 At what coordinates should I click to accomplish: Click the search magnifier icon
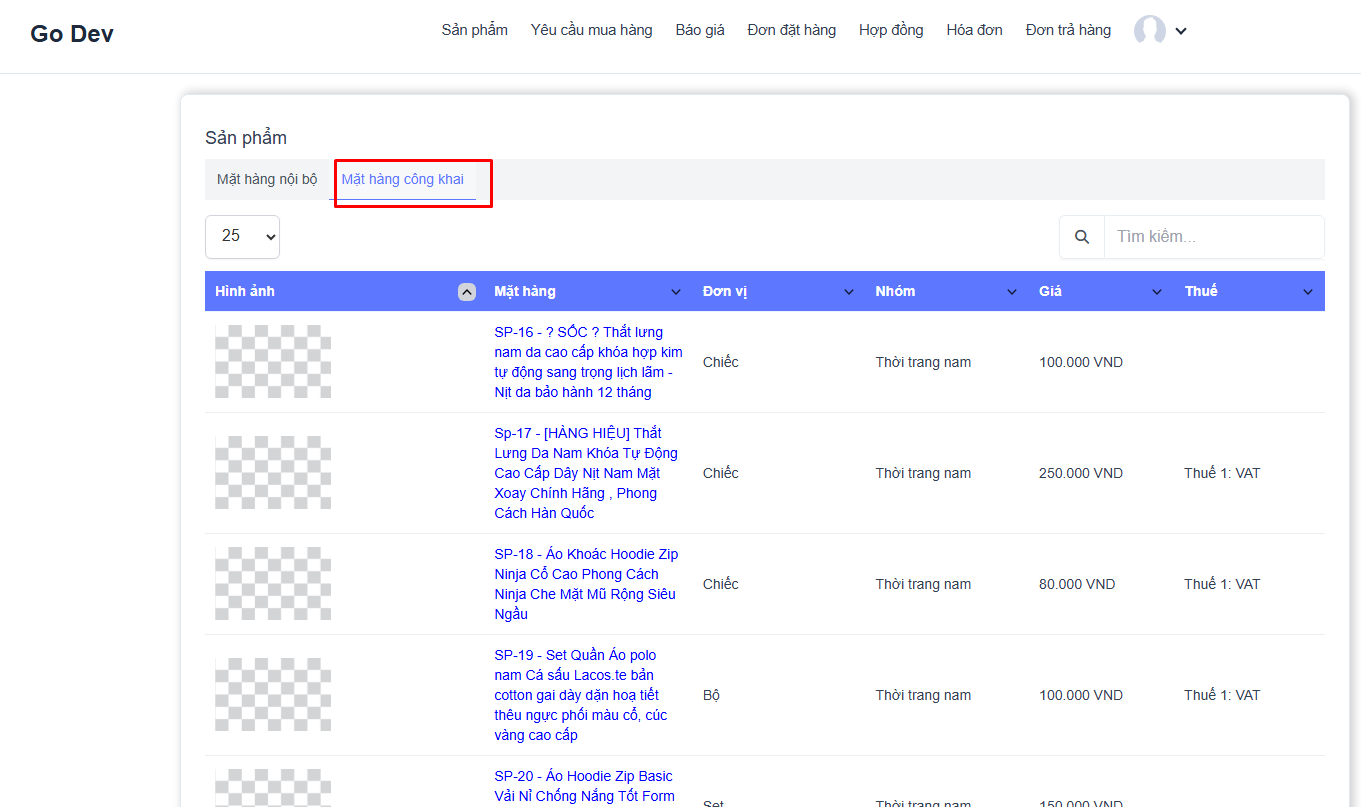coord(1082,237)
